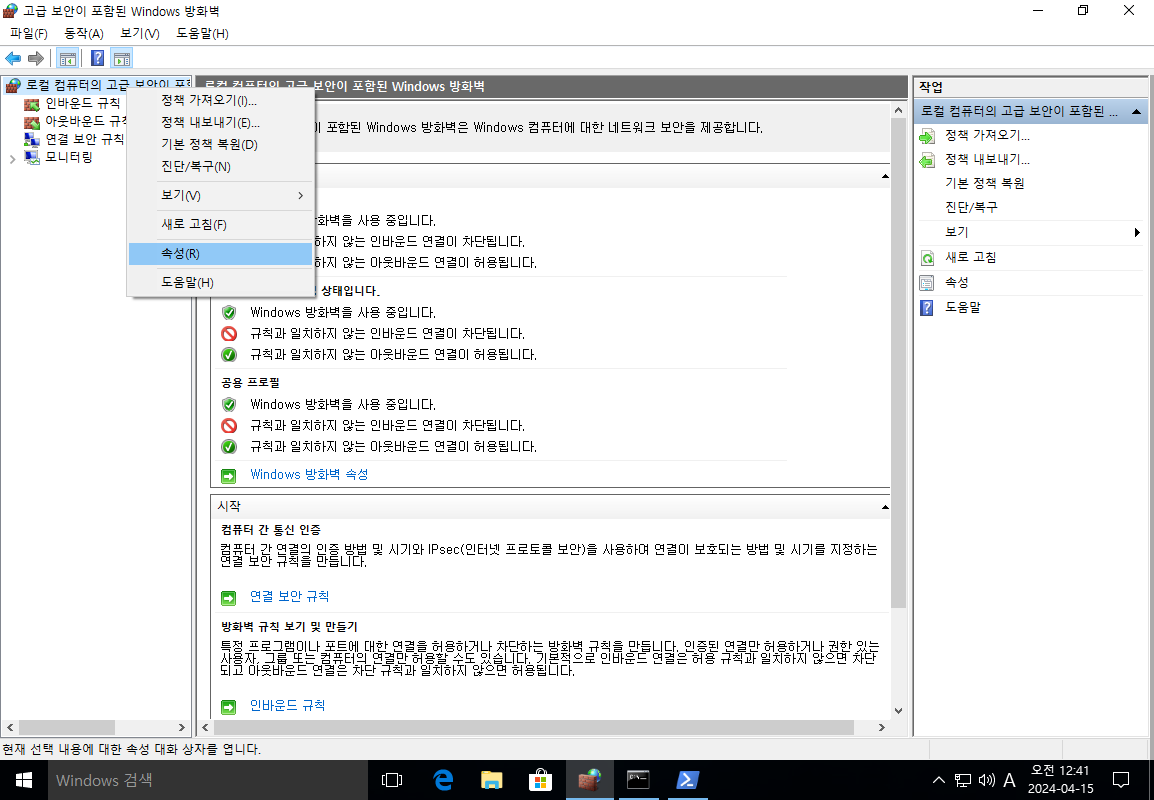Image resolution: width=1154 pixels, height=800 pixels.
Task: Choose 기본 정책 복원(D) in context menu
Action: pyautogui.click(x=221, y=144)
